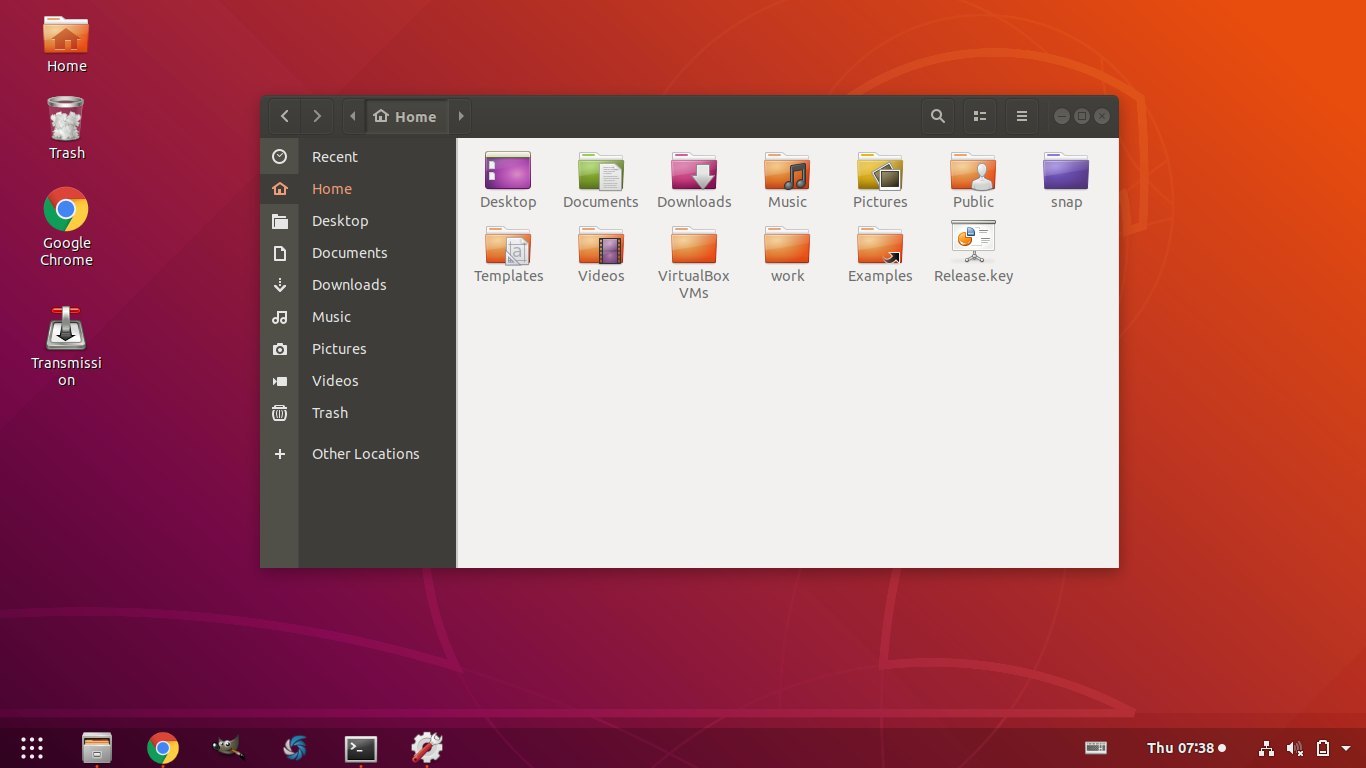Select Trash in the sidebar
The height and width of the screenshot is (768, 1366).
point(358,413)
